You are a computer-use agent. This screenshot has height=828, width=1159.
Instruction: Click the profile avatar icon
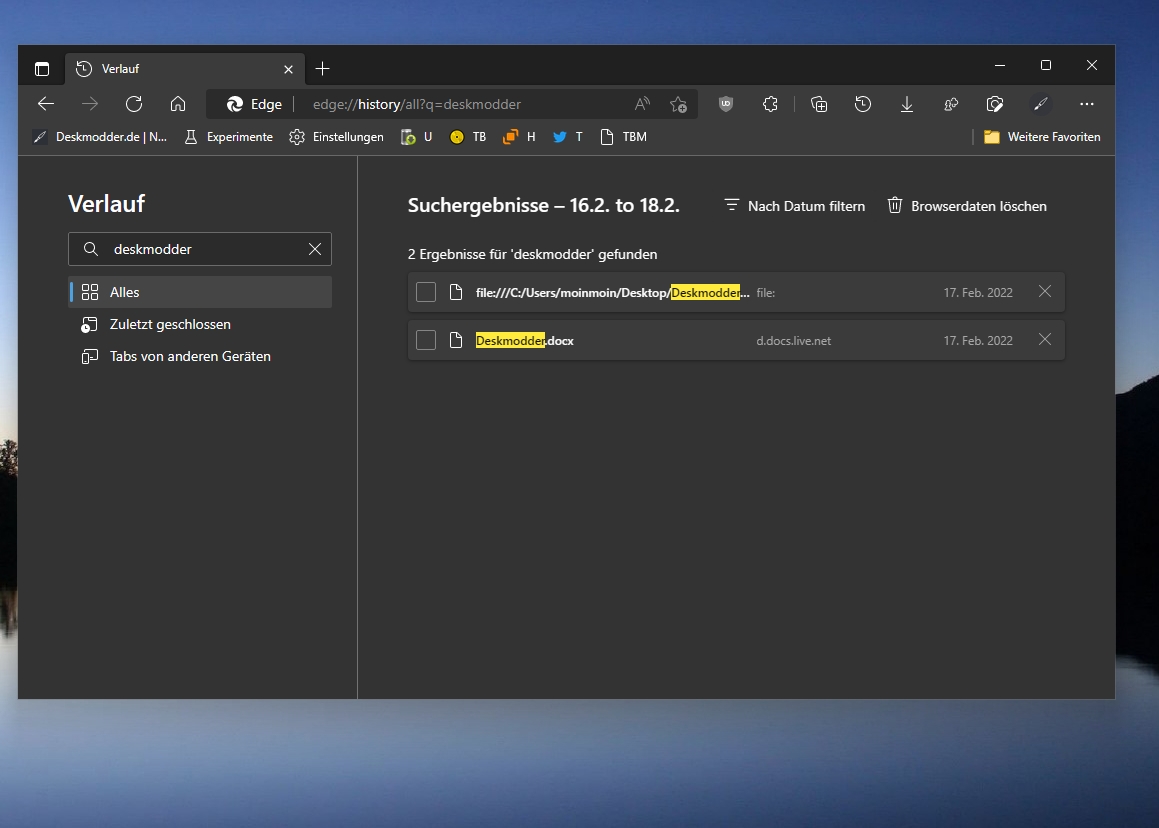[x=1041, y=104]
